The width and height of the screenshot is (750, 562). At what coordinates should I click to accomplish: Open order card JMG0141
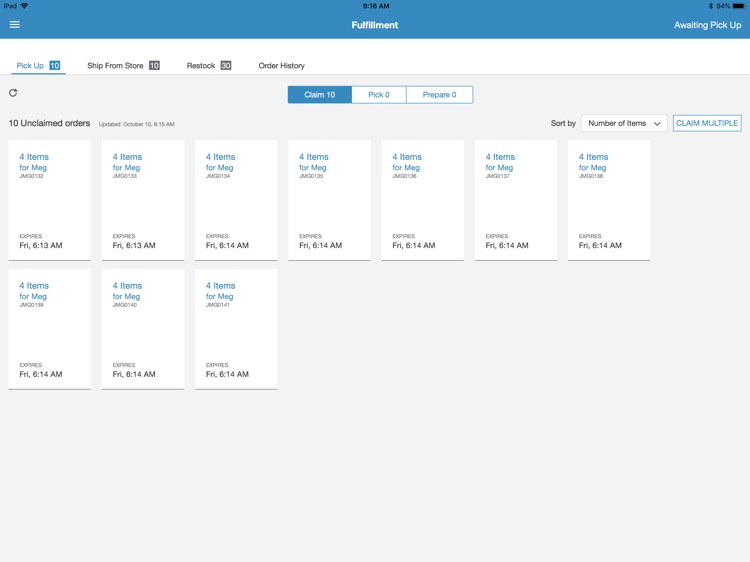(236, 329)
